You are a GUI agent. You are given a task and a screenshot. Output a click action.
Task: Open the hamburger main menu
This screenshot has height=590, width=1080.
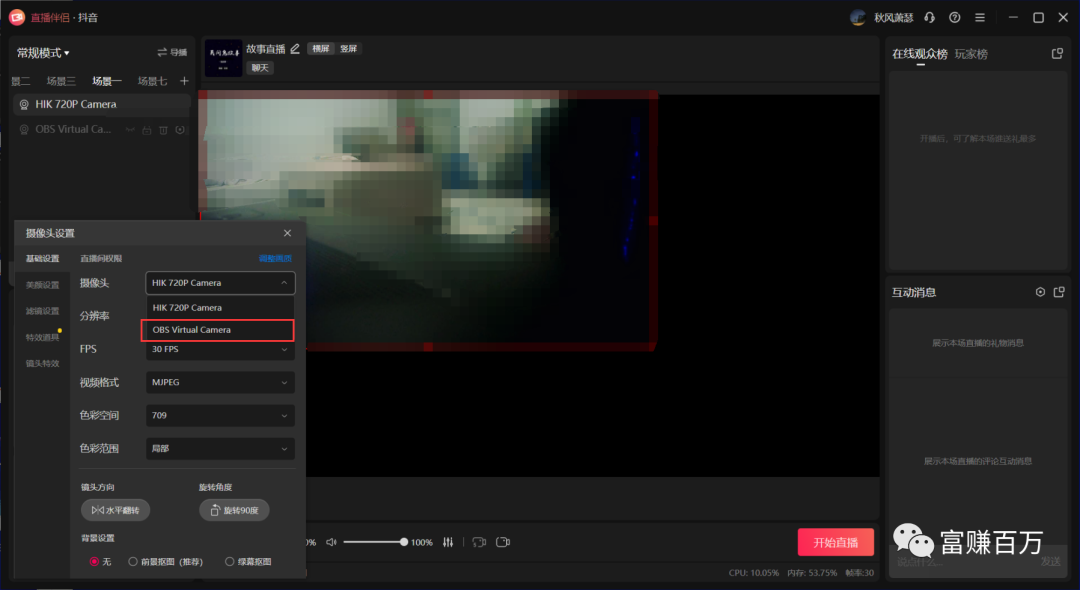[980, 18]
